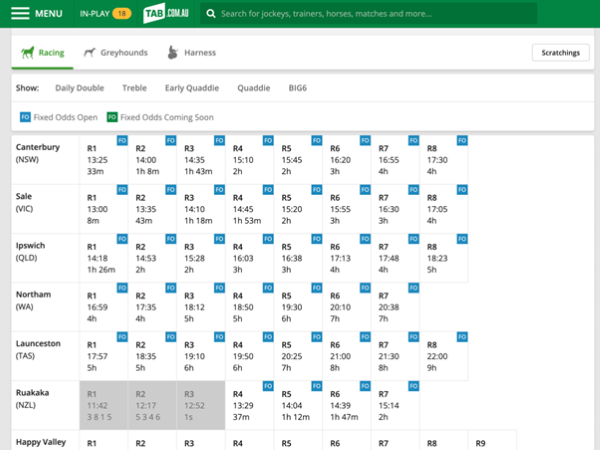Image resolution: width=600 pixels, height=450 pixels.
Task: Show Treble races
Action: (134, 88)
